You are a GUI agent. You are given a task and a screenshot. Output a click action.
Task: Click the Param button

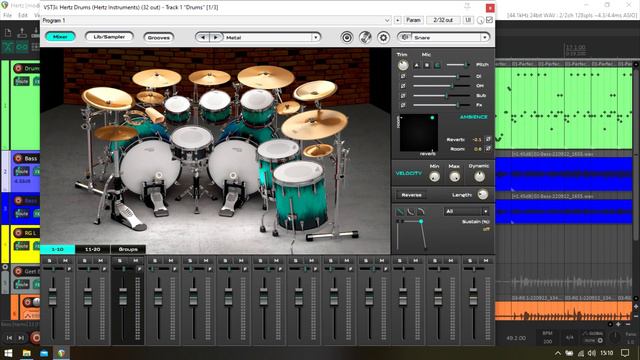(413, 20)
